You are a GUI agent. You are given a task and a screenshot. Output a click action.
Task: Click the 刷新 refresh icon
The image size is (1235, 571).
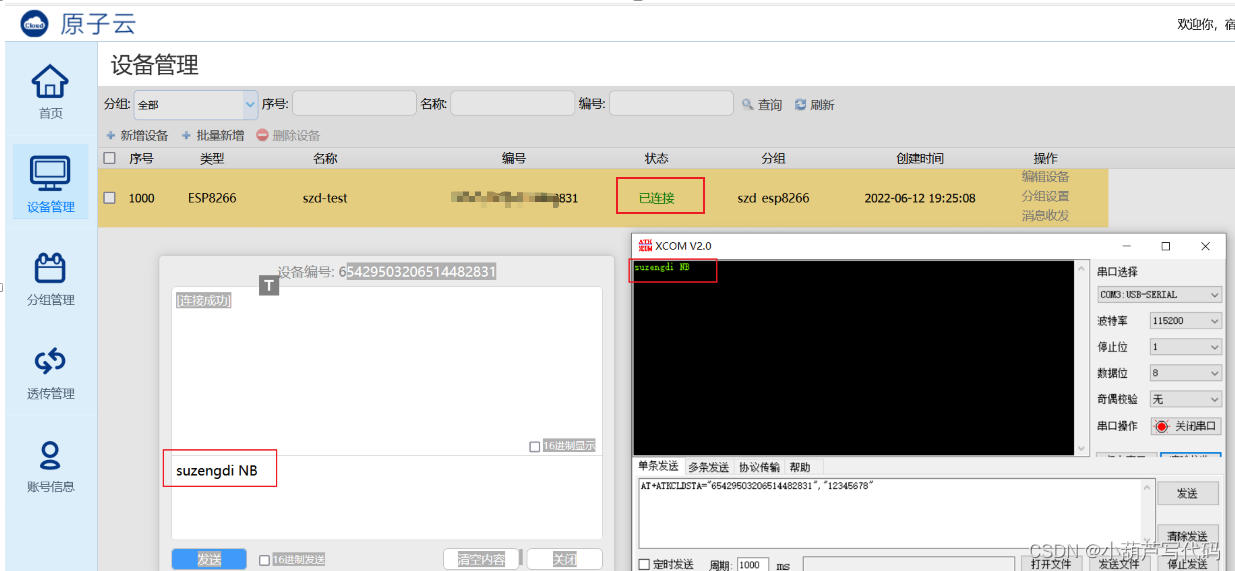(800, 104)
